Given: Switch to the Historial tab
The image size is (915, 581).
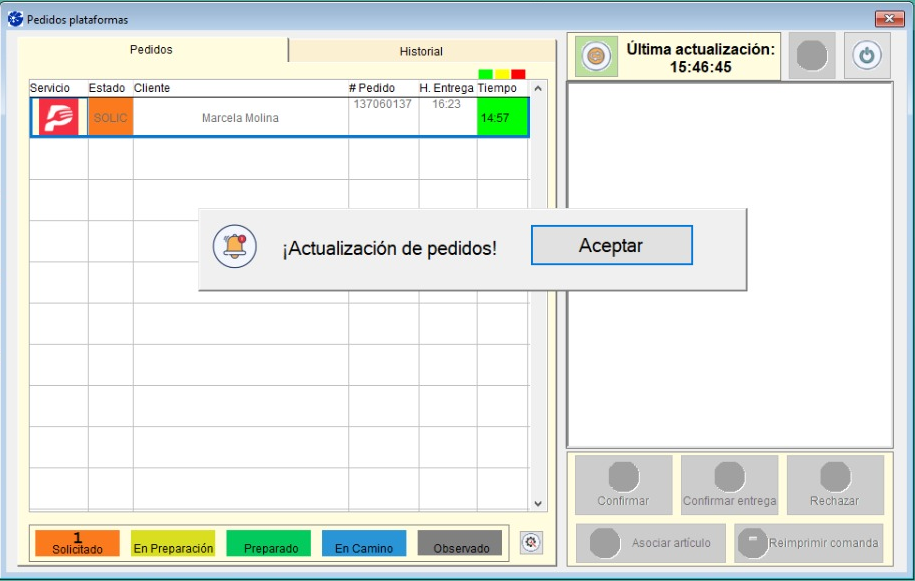Looking at the screenshot, I should pos(421,51).
